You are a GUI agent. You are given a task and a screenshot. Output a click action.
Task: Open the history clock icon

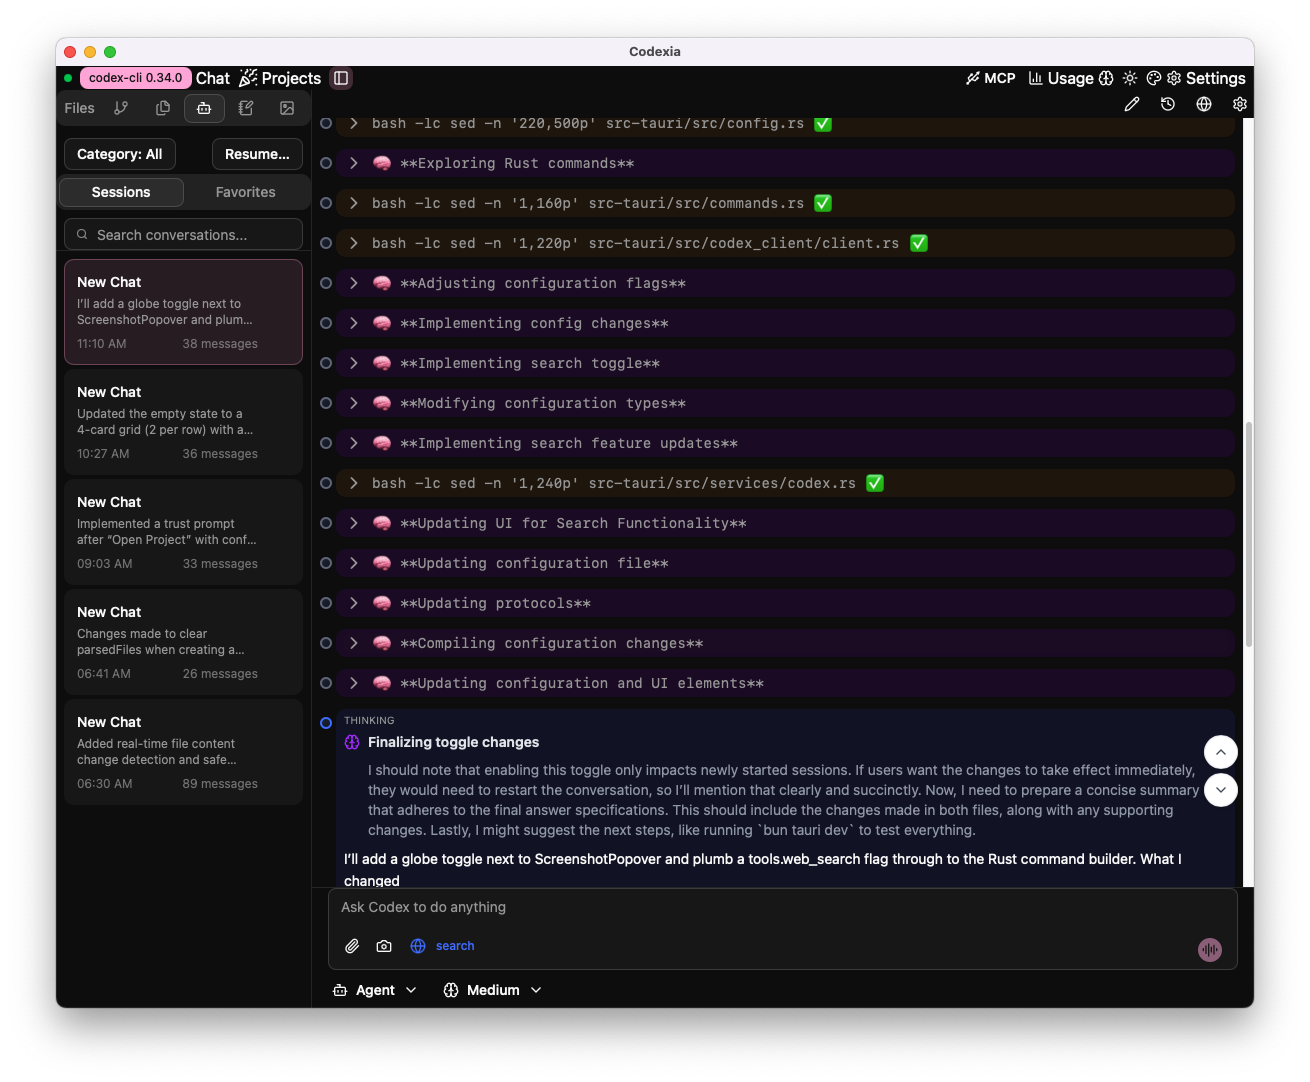point(1168,104)
